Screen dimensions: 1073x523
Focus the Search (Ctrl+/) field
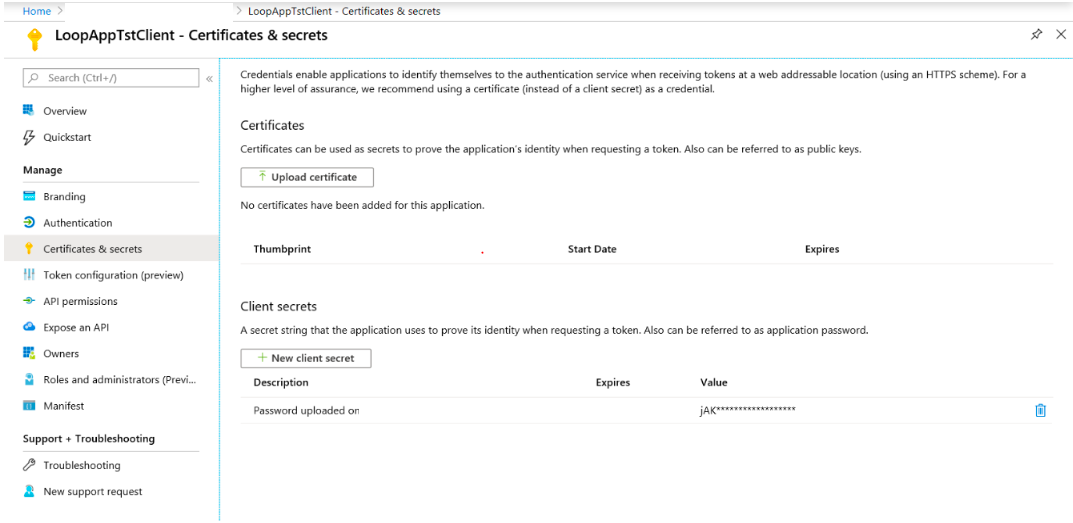pos(111,78)
